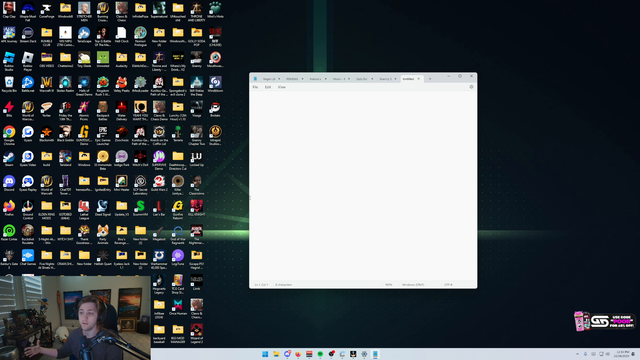
Task: Expand the system tray hidden icons chevron
Action: pyautogui.click(x=577, y=354)
